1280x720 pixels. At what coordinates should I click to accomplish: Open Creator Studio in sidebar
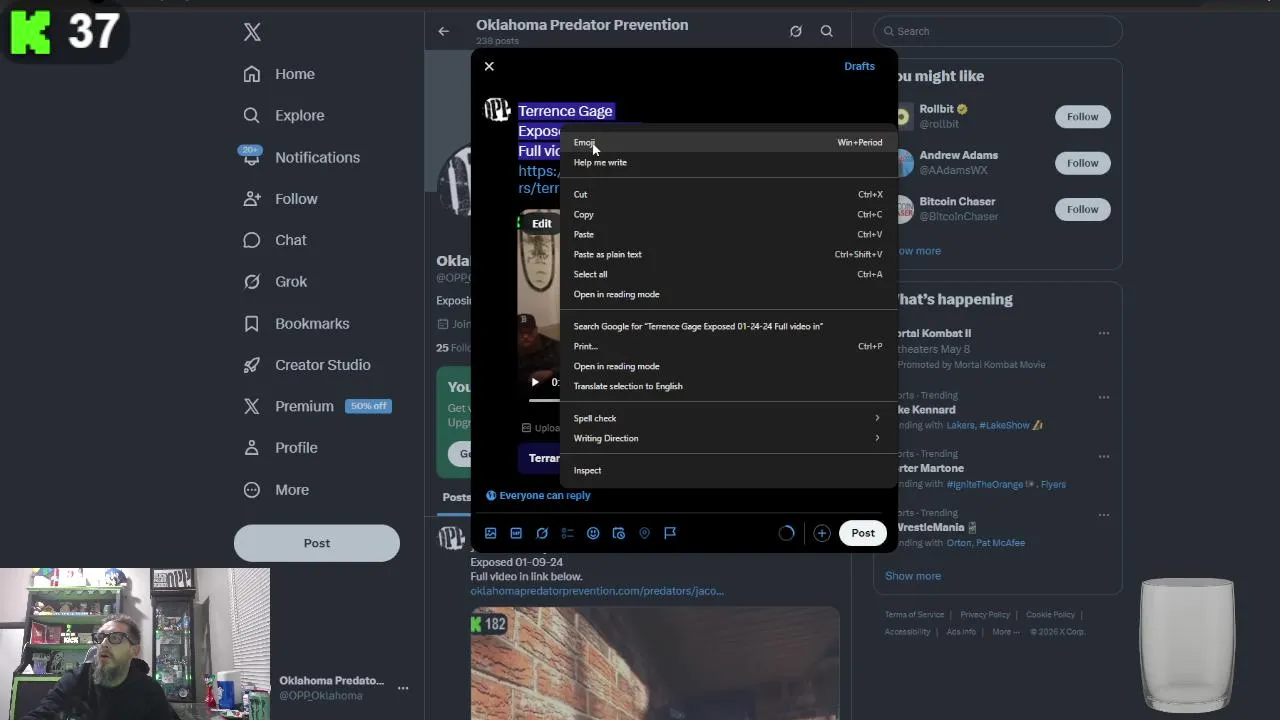coord(307,365)
